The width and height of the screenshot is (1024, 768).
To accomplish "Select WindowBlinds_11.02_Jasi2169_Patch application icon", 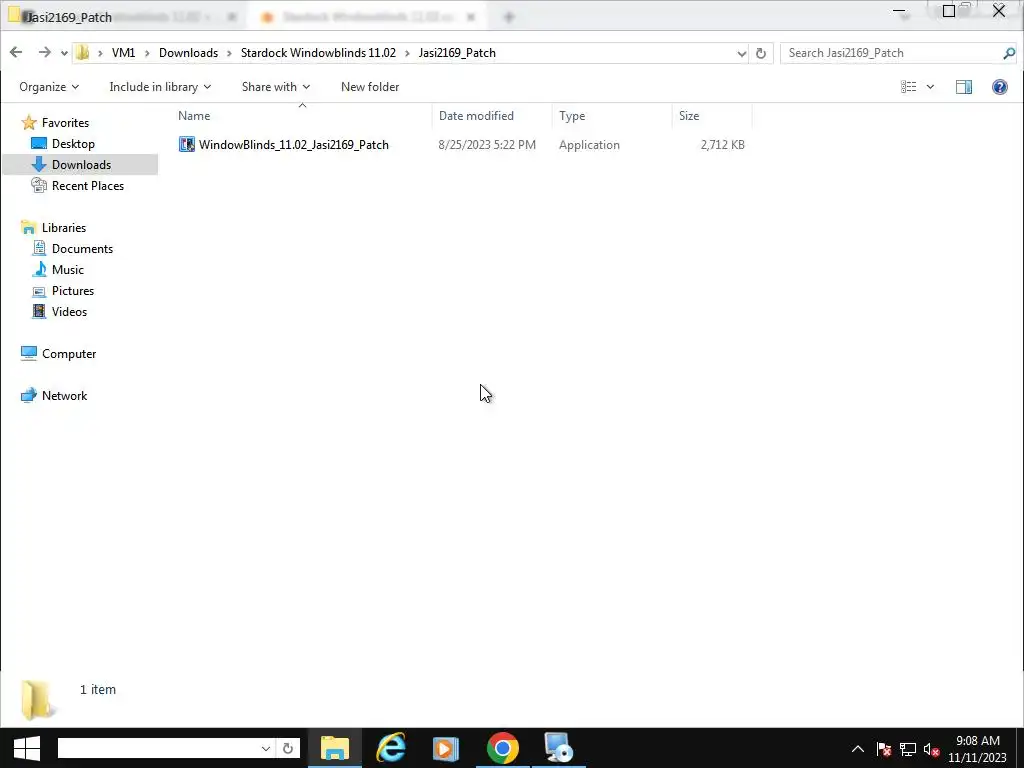I will coord(187,144).
